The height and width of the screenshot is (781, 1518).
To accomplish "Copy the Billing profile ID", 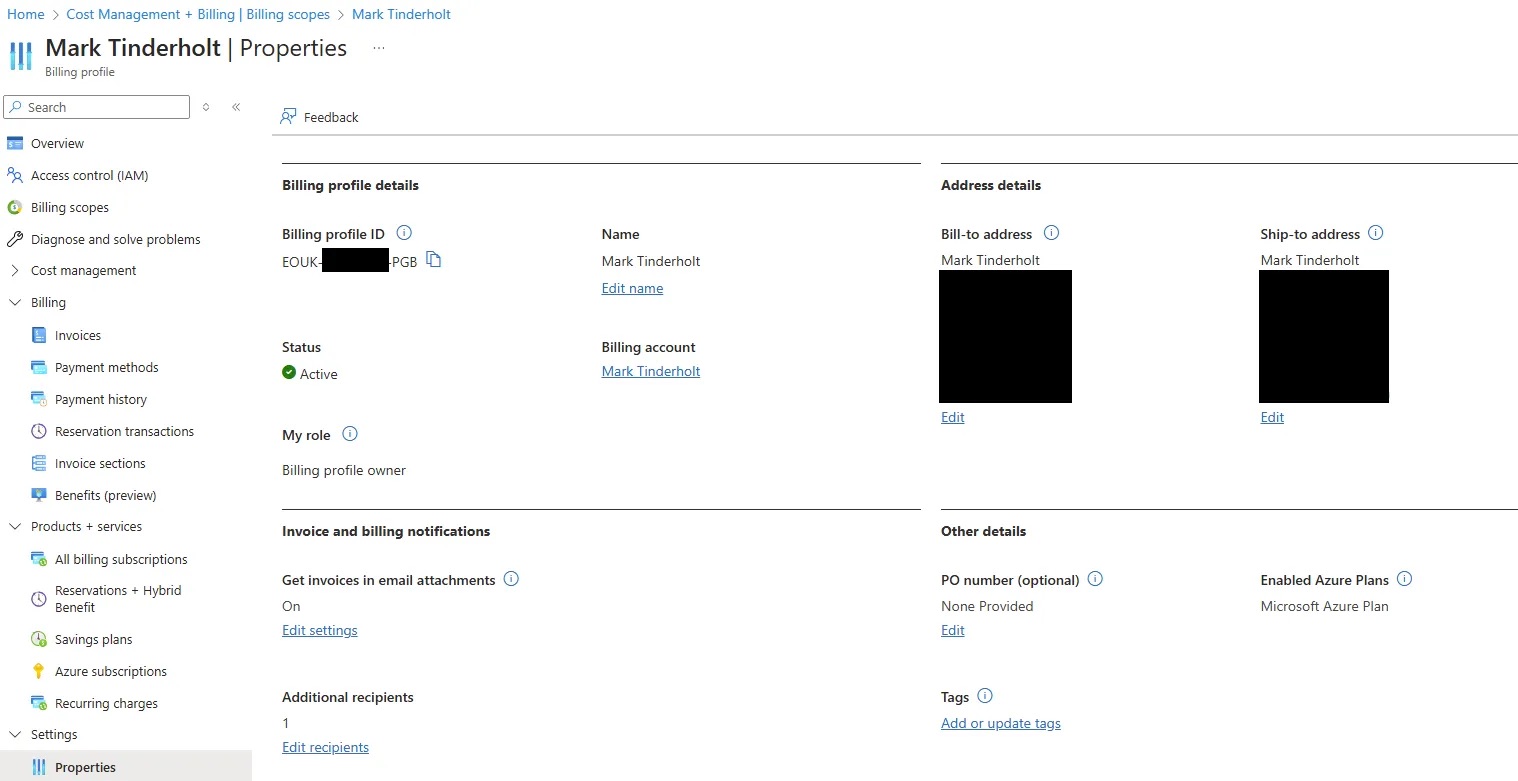I will (x=433, y=260).
